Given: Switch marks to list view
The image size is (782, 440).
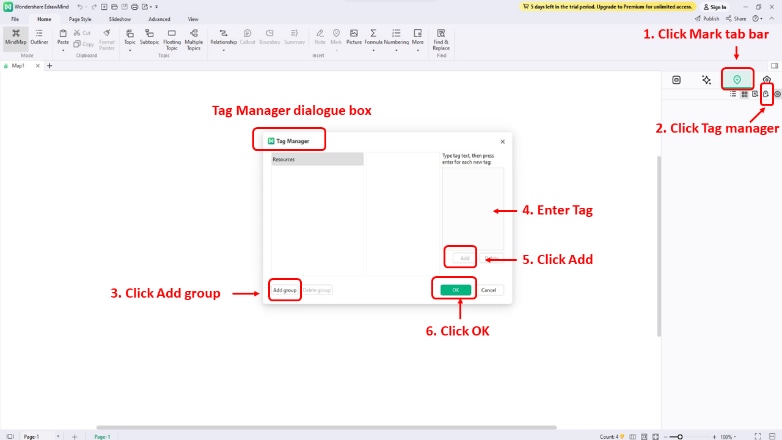Looking at the screenshot, I should click(733, 94).
